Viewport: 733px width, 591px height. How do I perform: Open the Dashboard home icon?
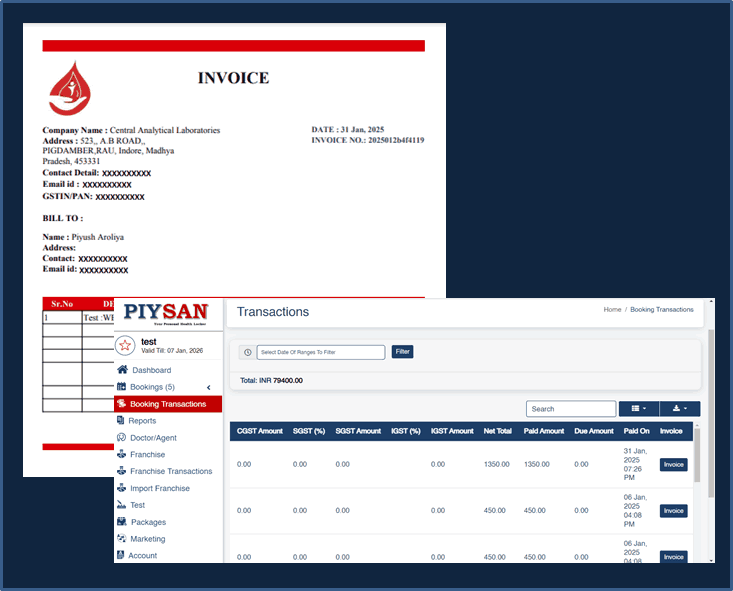coord(122,369)
